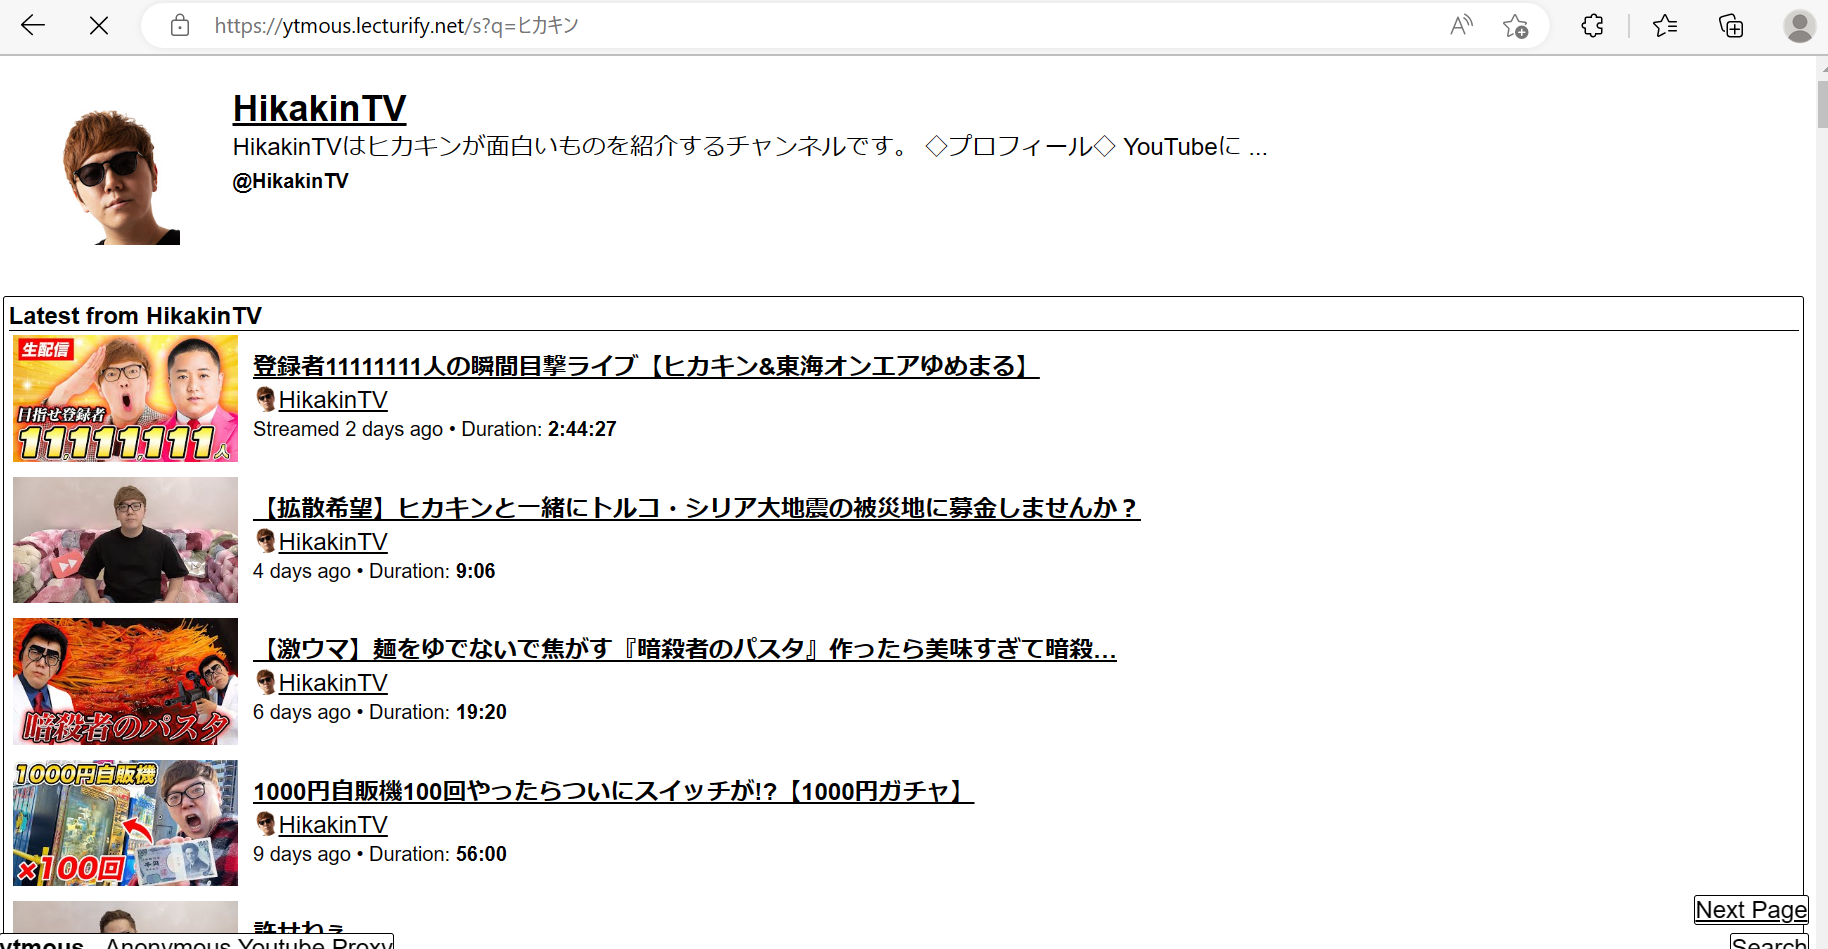This screenshot has width=1828, height=949.
Task: Click the HikakinTV avatar beside the live stream title
Action: (x=264, y=399)
